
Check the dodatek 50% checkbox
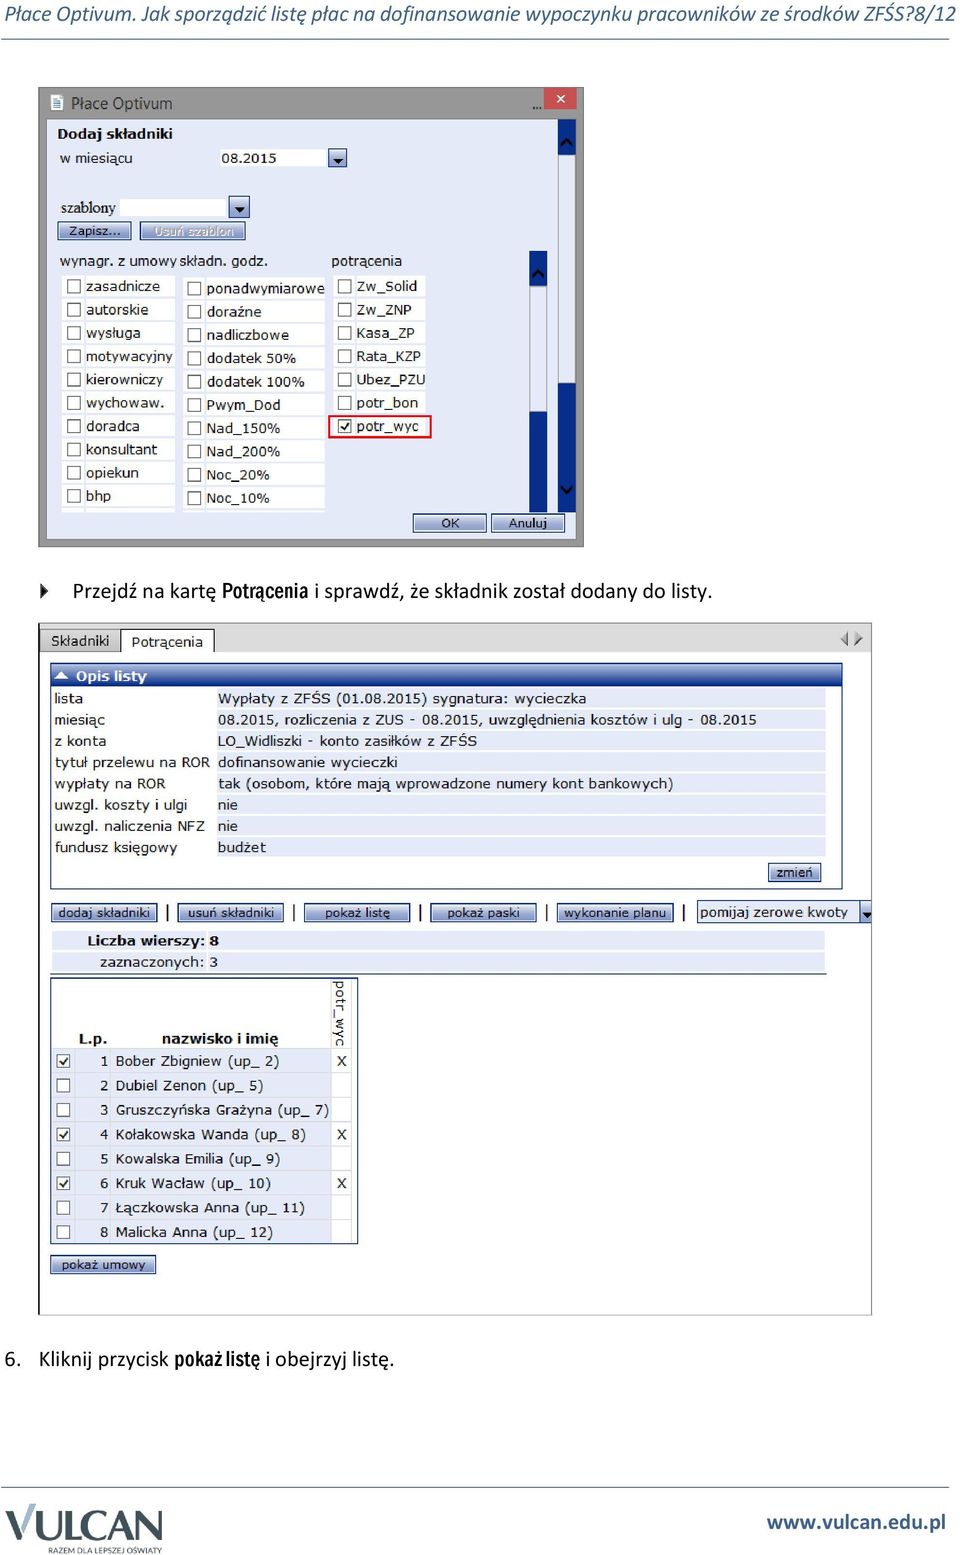195,358
